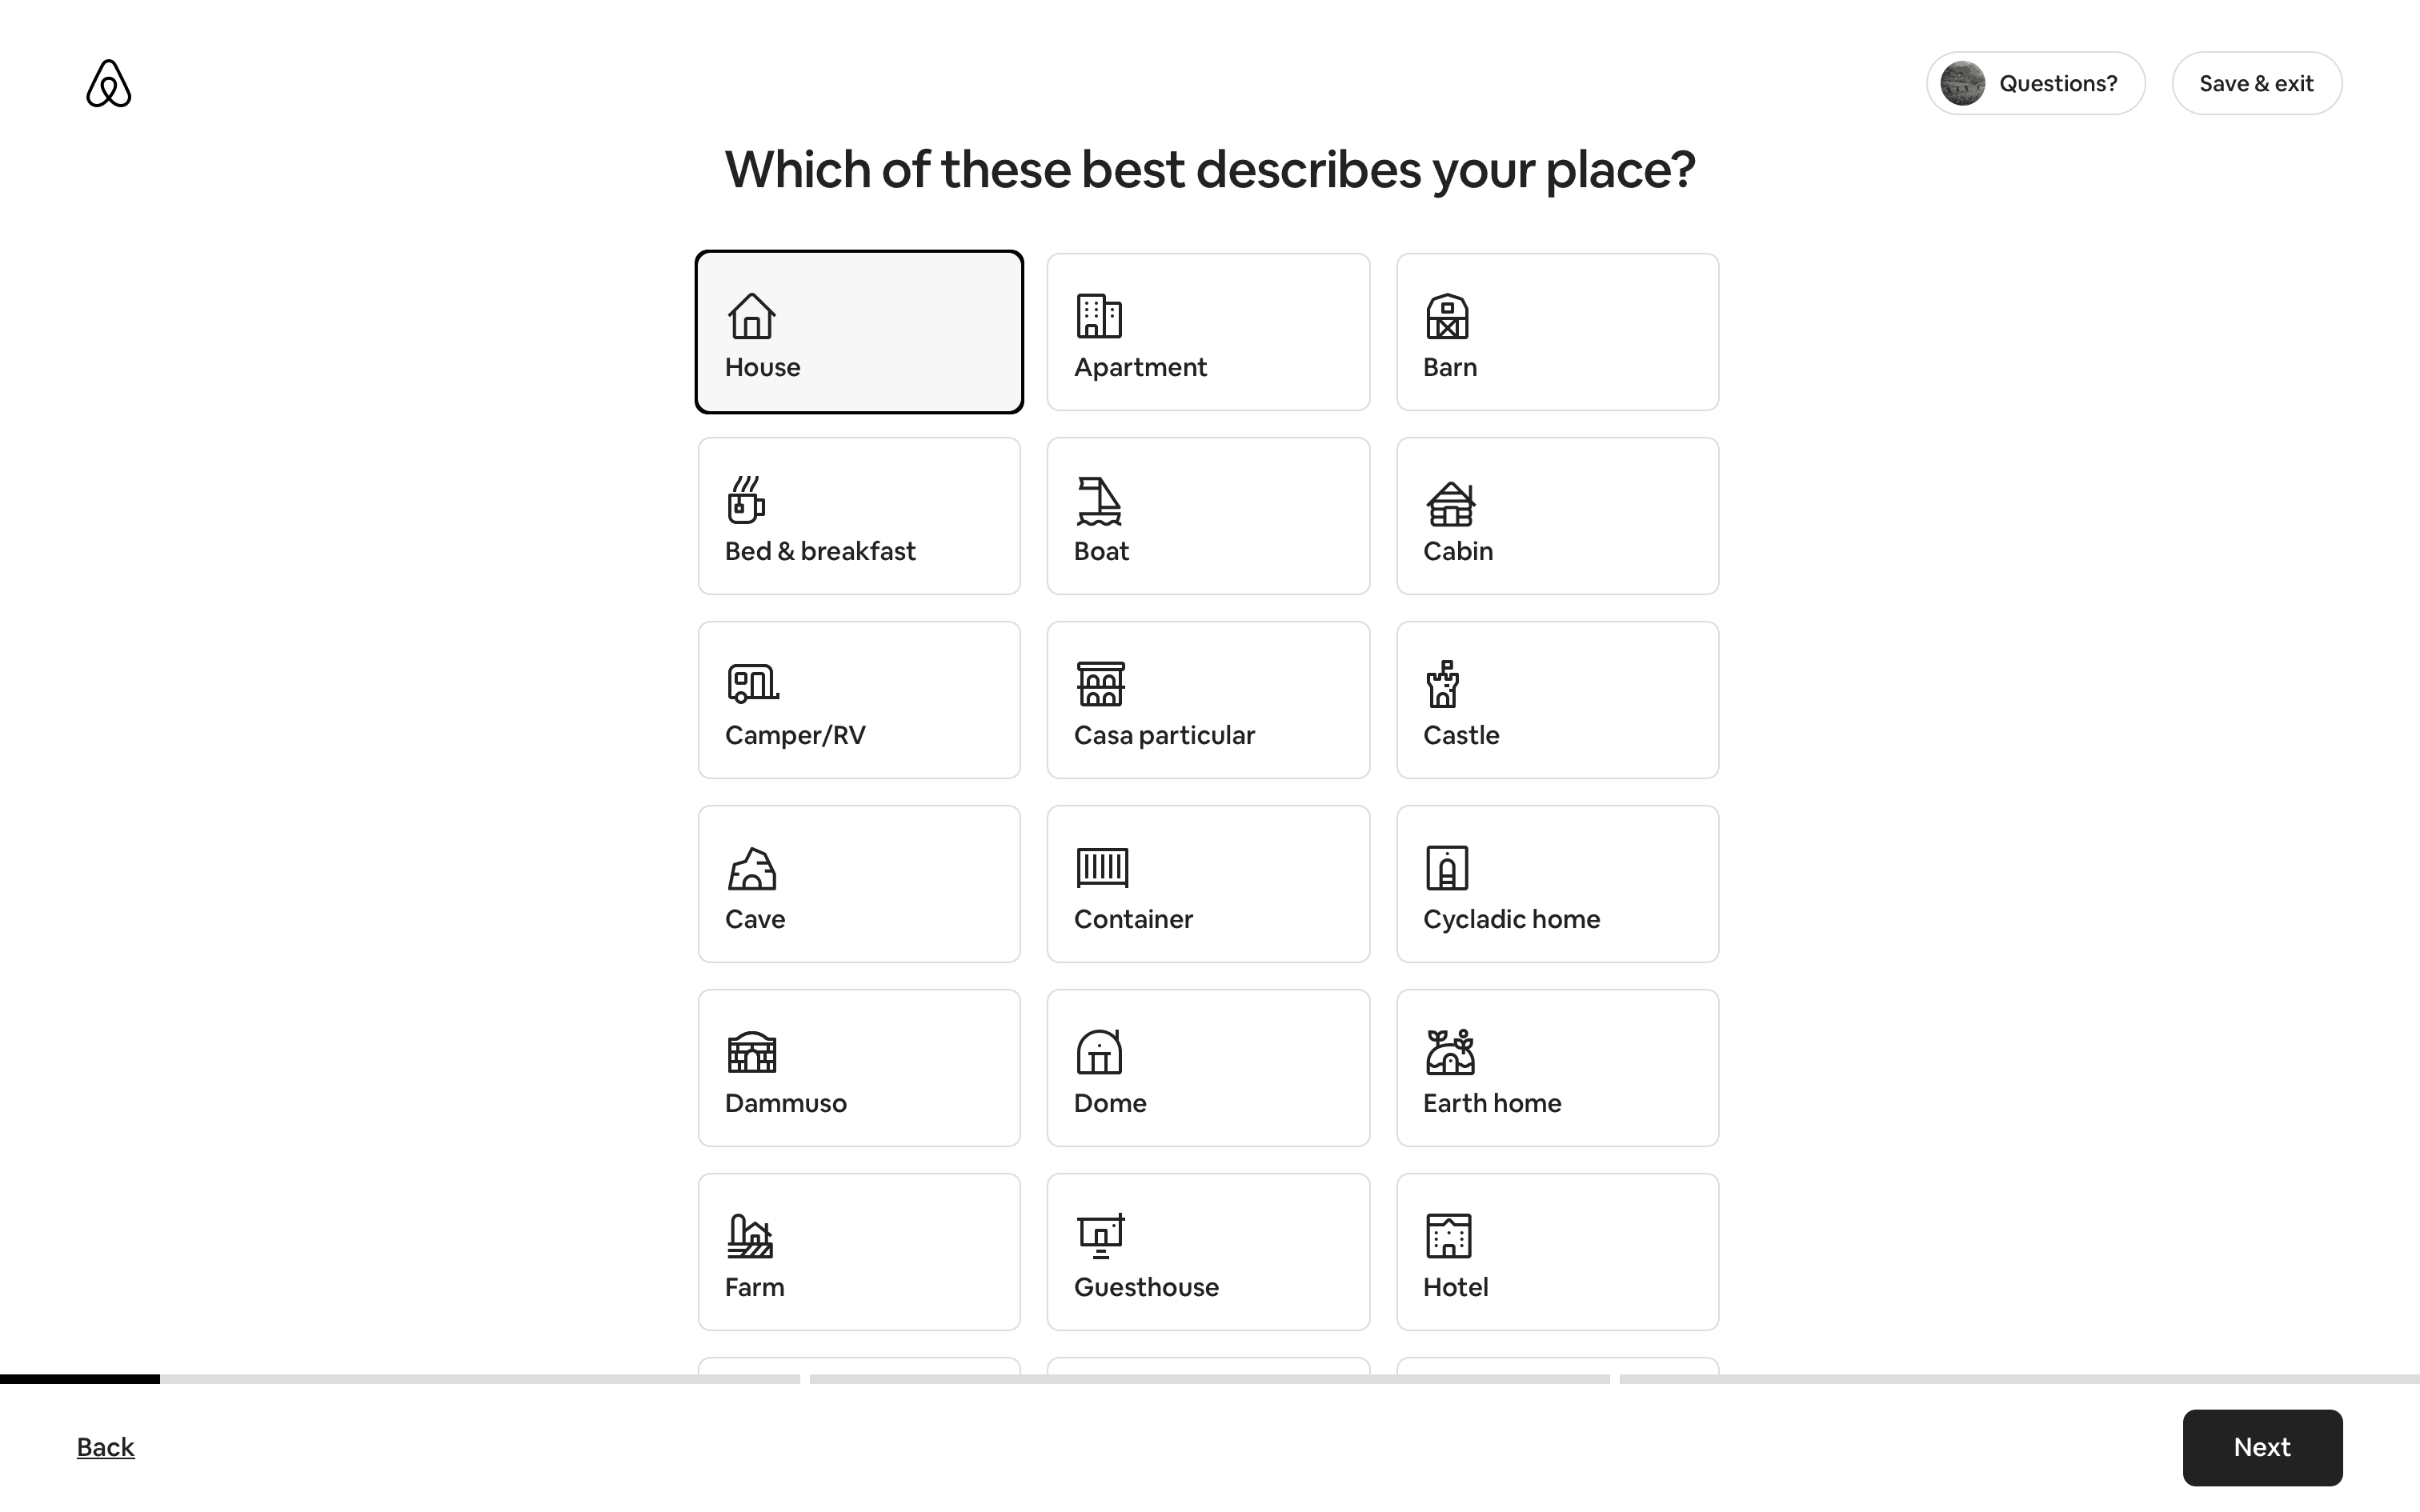Choose the Boat sailboat icon
This screenshot has width=2420, height=1512.
click(1098, 500)
